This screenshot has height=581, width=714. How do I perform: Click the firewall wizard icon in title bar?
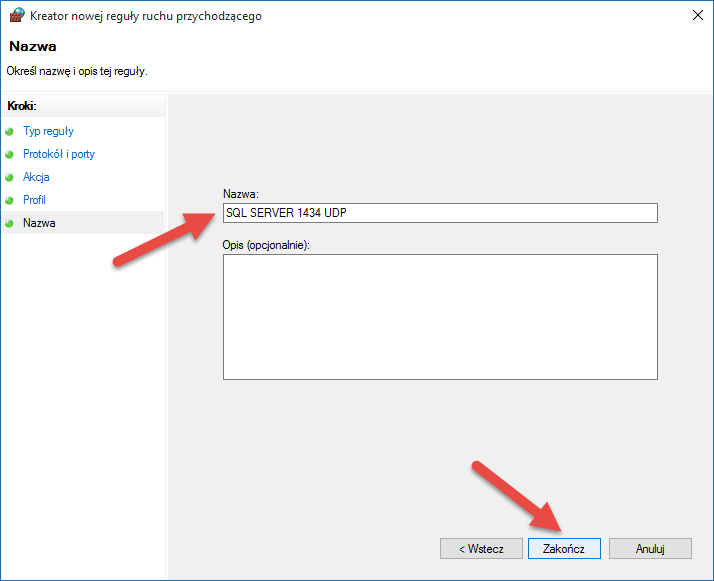pos(15,16)
